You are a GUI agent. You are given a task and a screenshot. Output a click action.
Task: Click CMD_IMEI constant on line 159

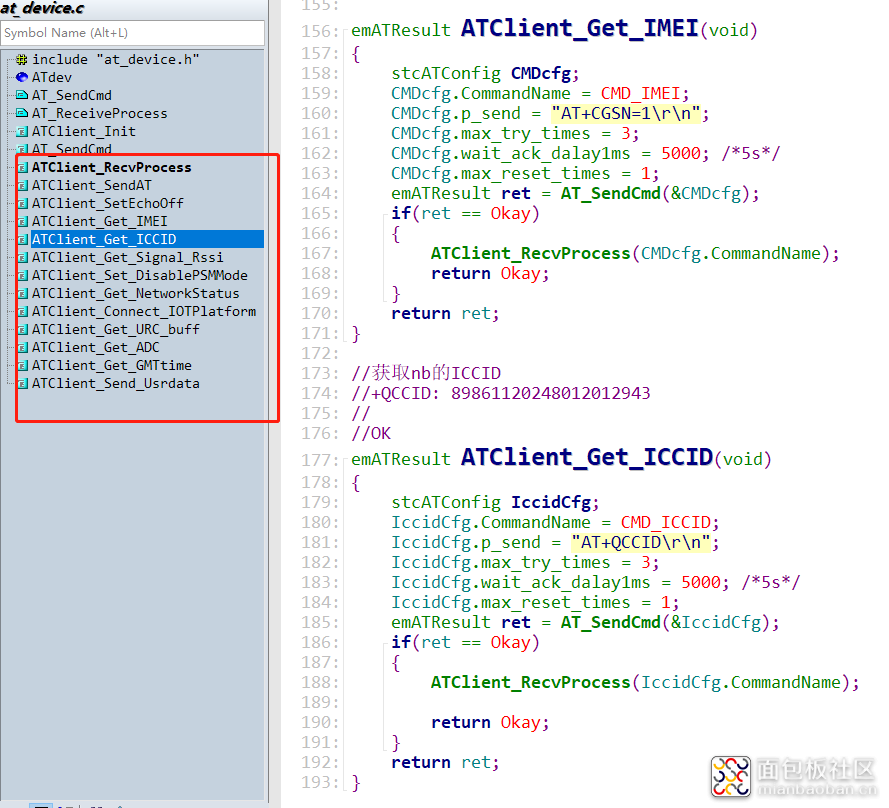coord(641,94)
